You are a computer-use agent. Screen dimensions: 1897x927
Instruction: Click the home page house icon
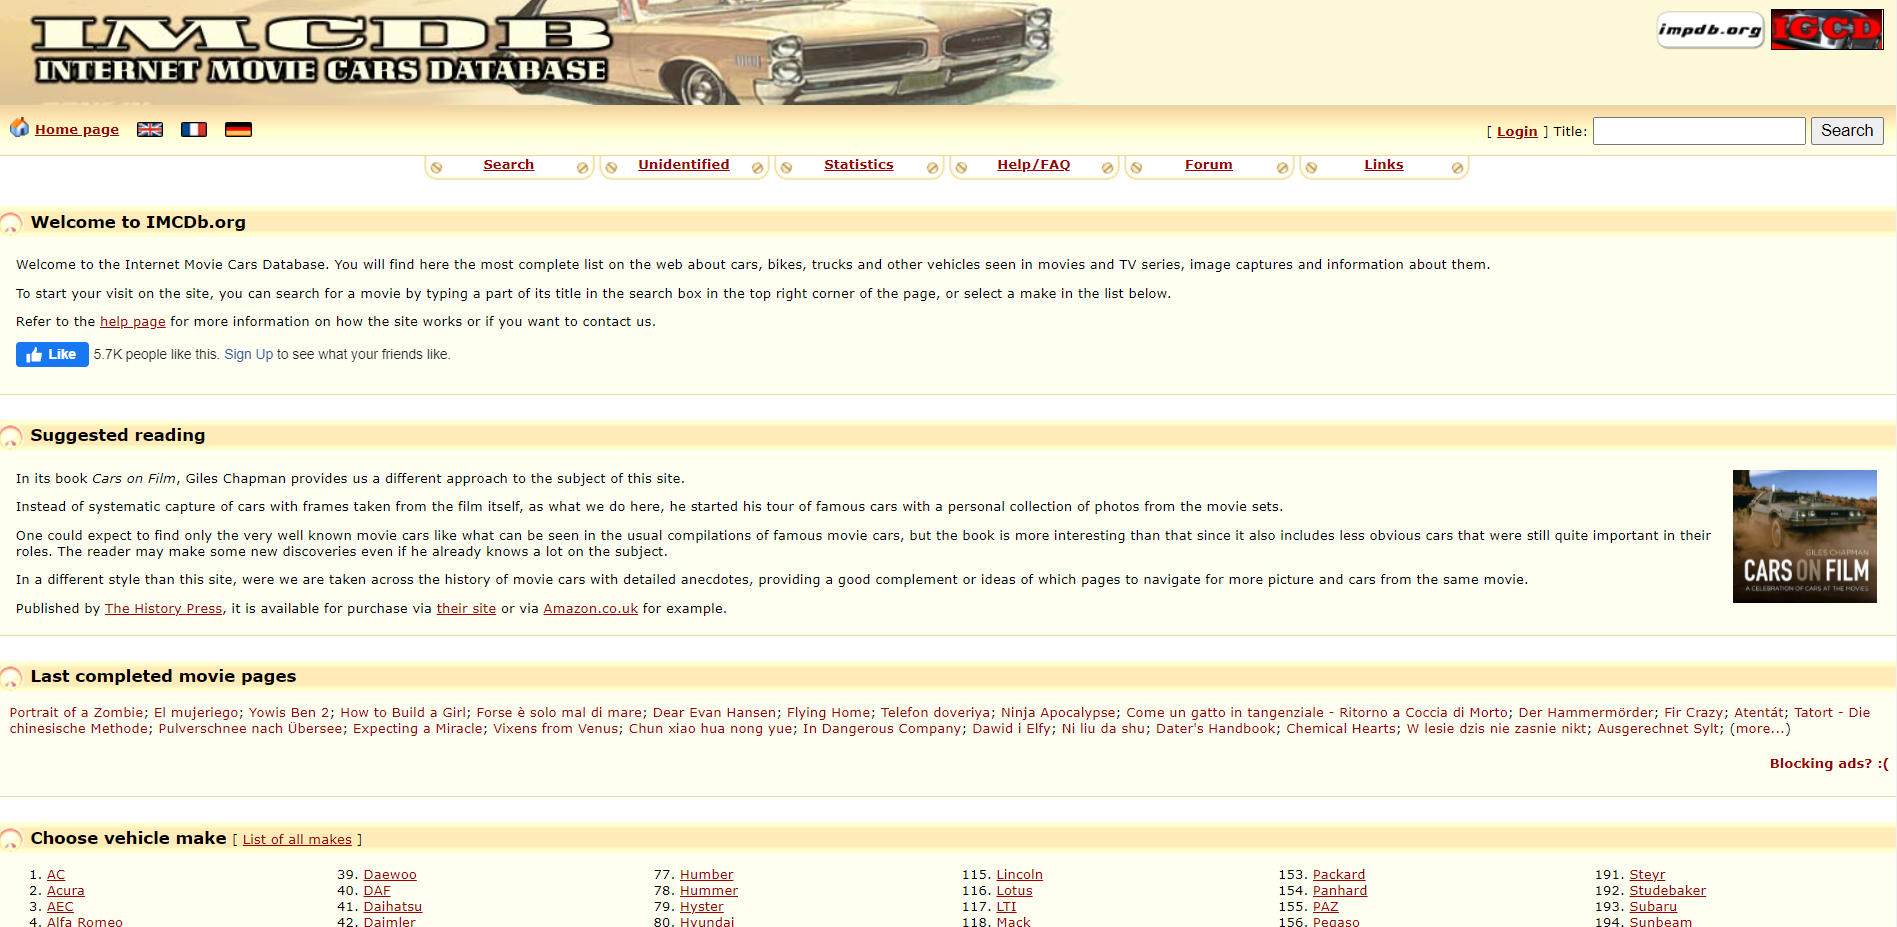point(19,128)
